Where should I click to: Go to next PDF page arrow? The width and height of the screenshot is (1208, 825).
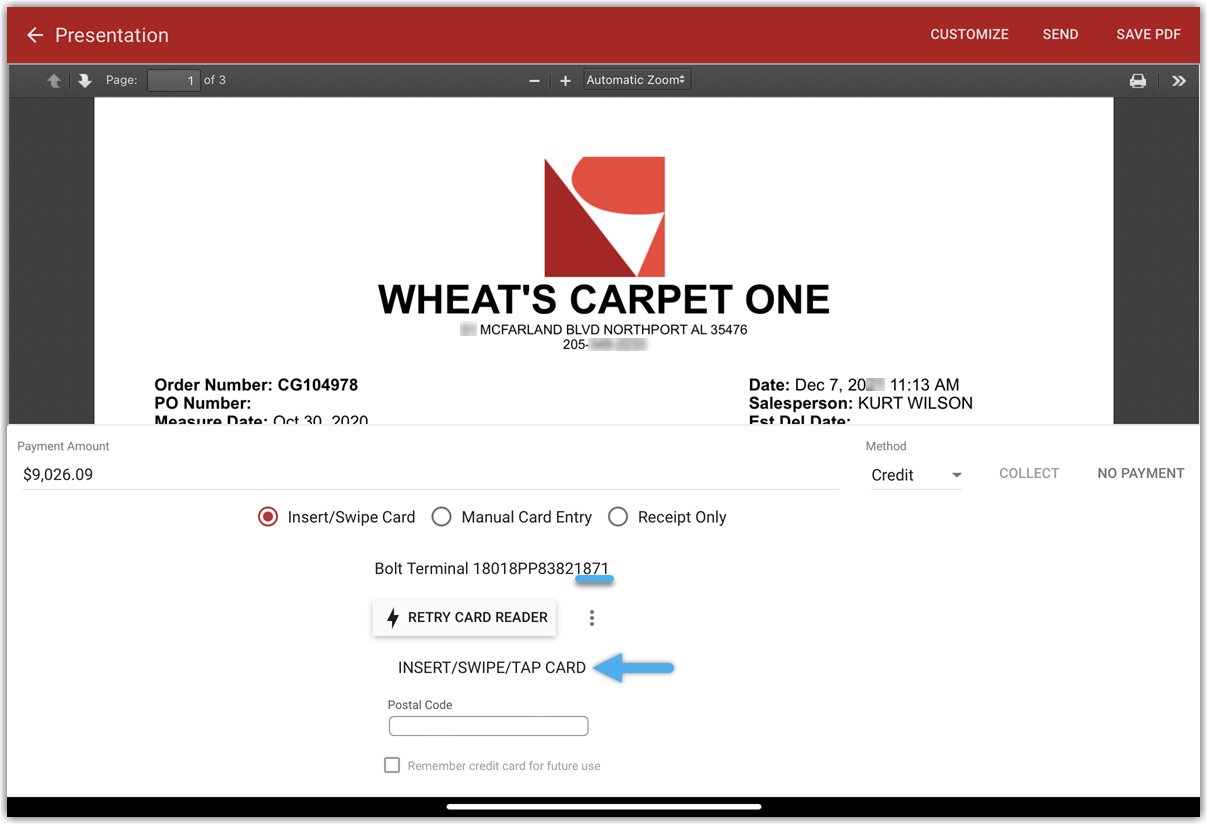(85, 81)
